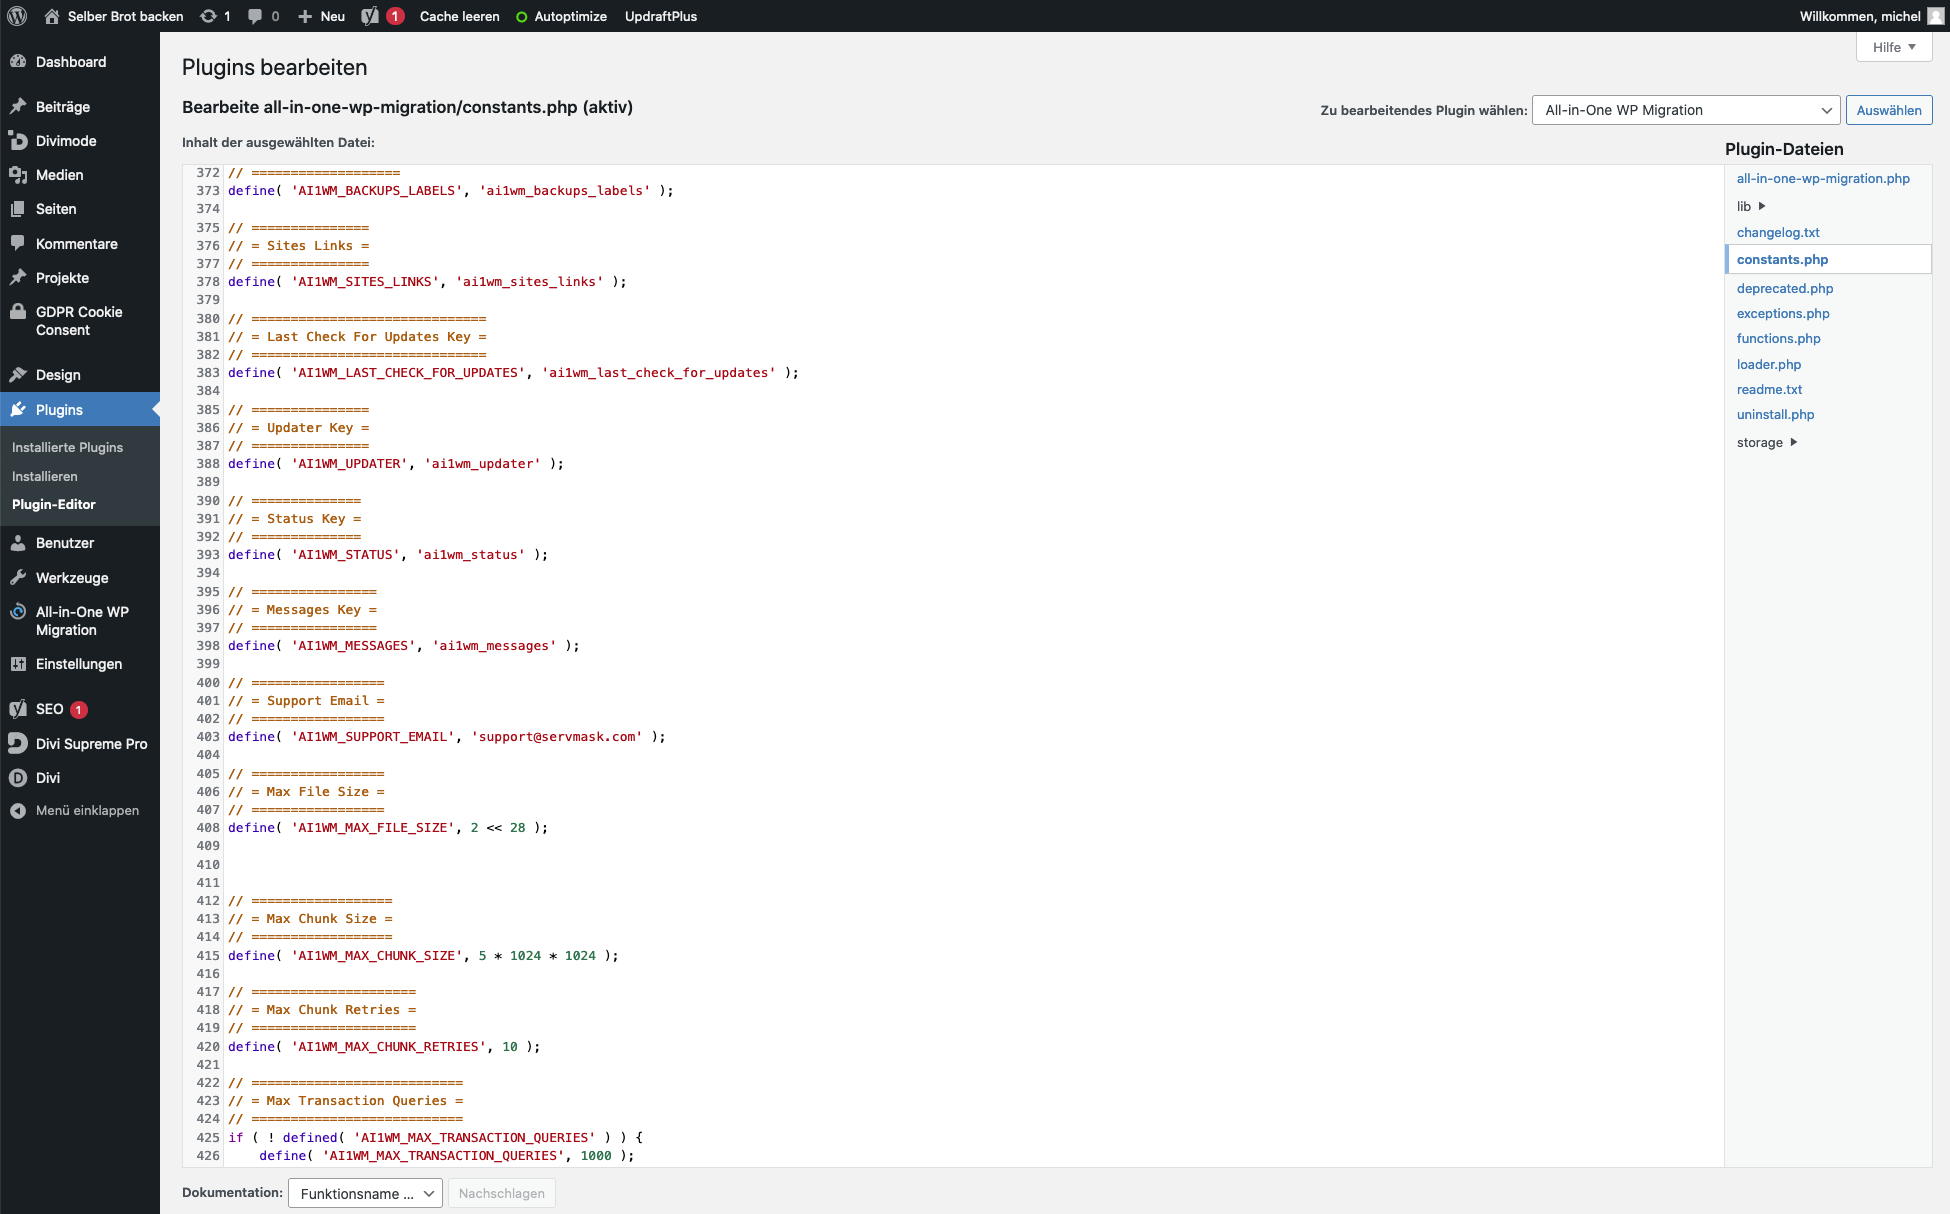This screenshot has width=1950, height=1214.
Task: Open the plugin selection dropdown
Action: 1685,110
